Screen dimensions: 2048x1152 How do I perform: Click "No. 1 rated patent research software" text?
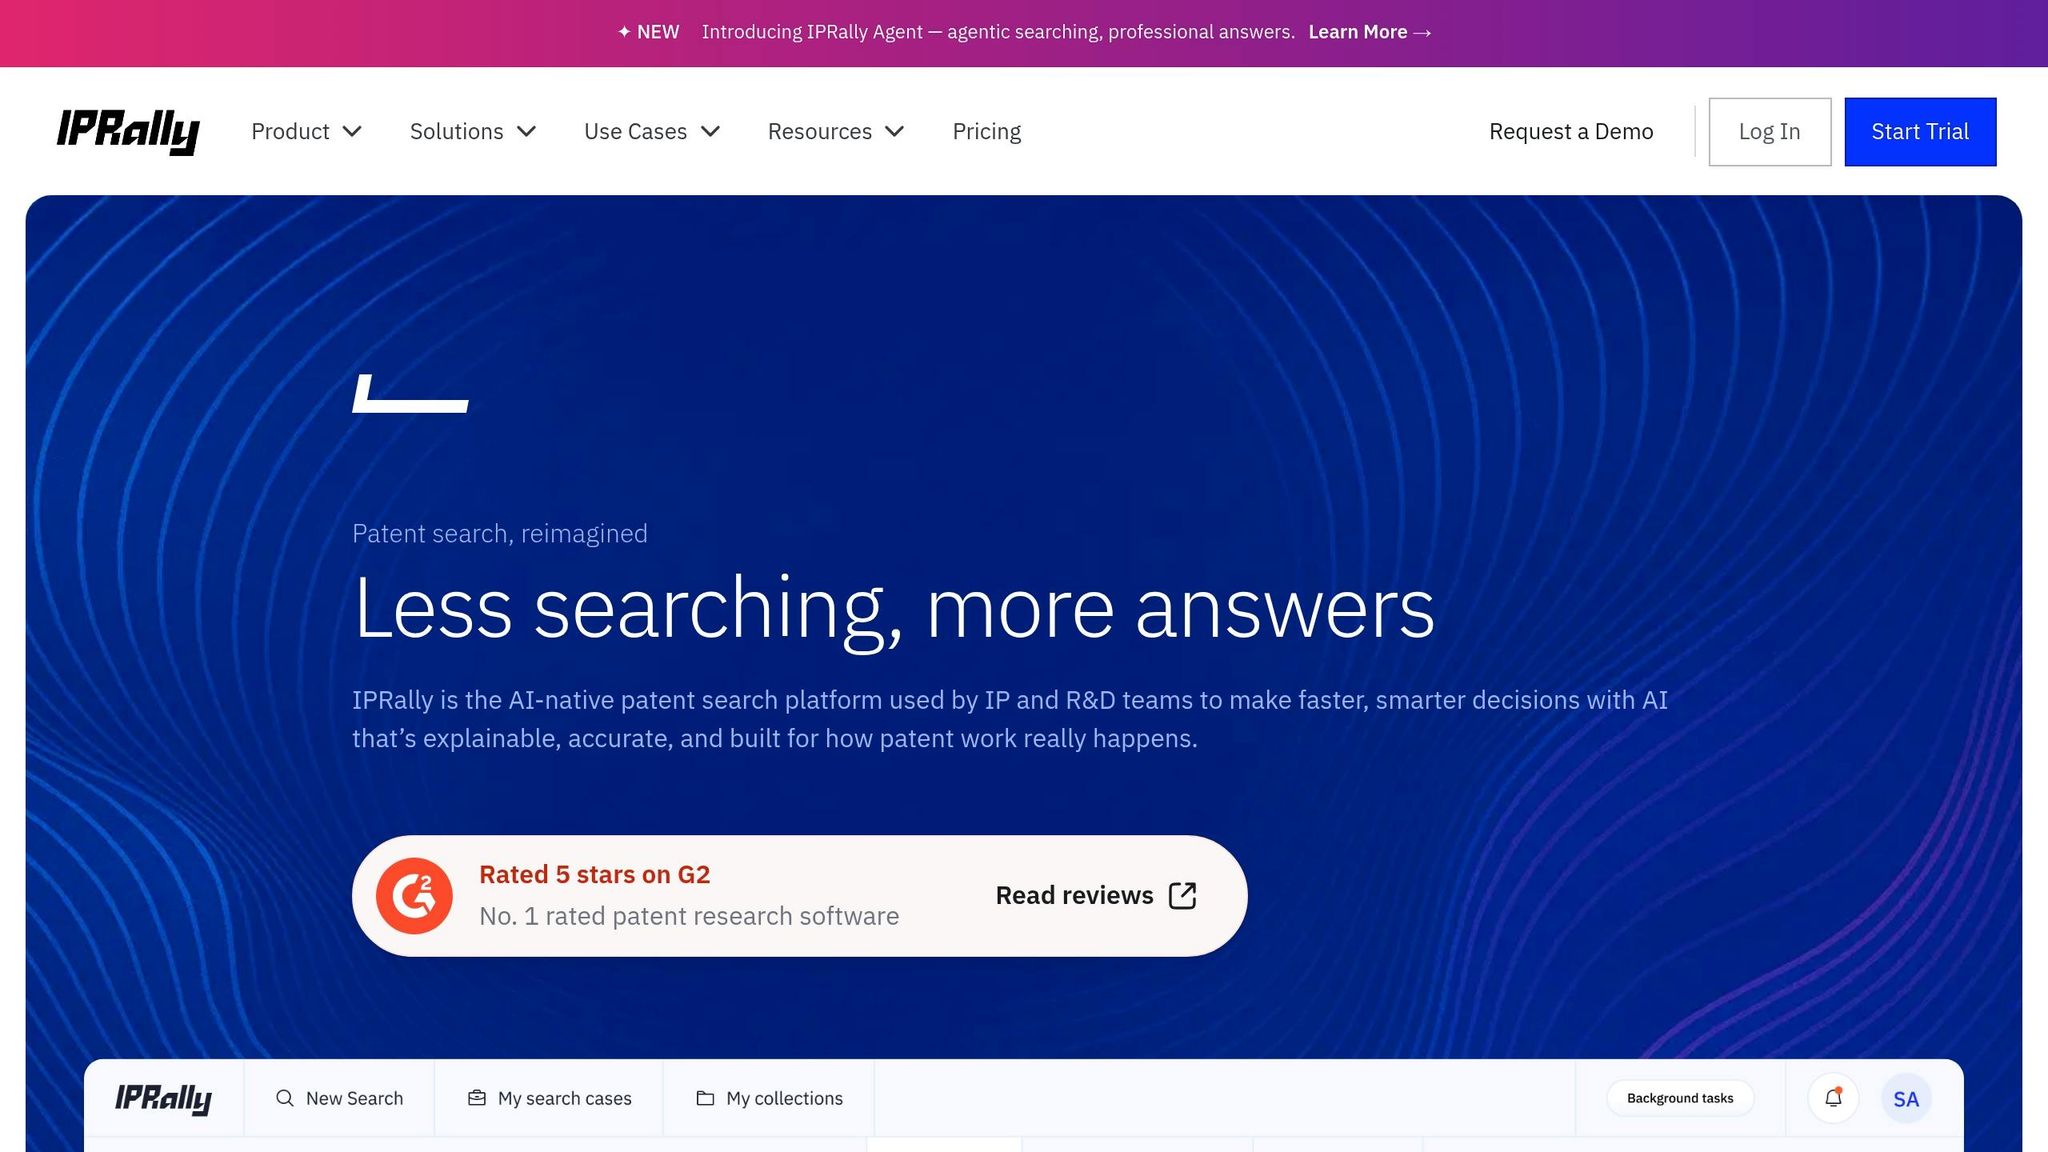[x=689, y=916]
